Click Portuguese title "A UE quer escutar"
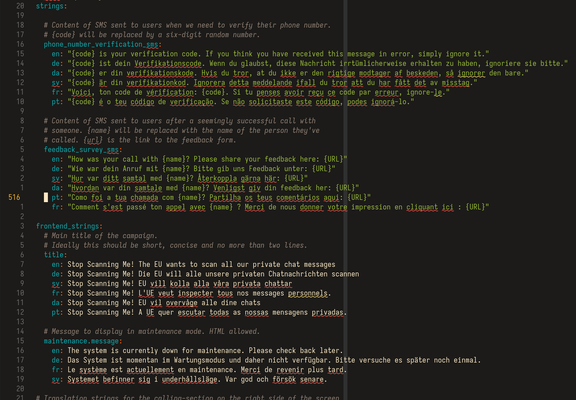The height and width of the screenshot is (400, 576). tap(199, 312)
